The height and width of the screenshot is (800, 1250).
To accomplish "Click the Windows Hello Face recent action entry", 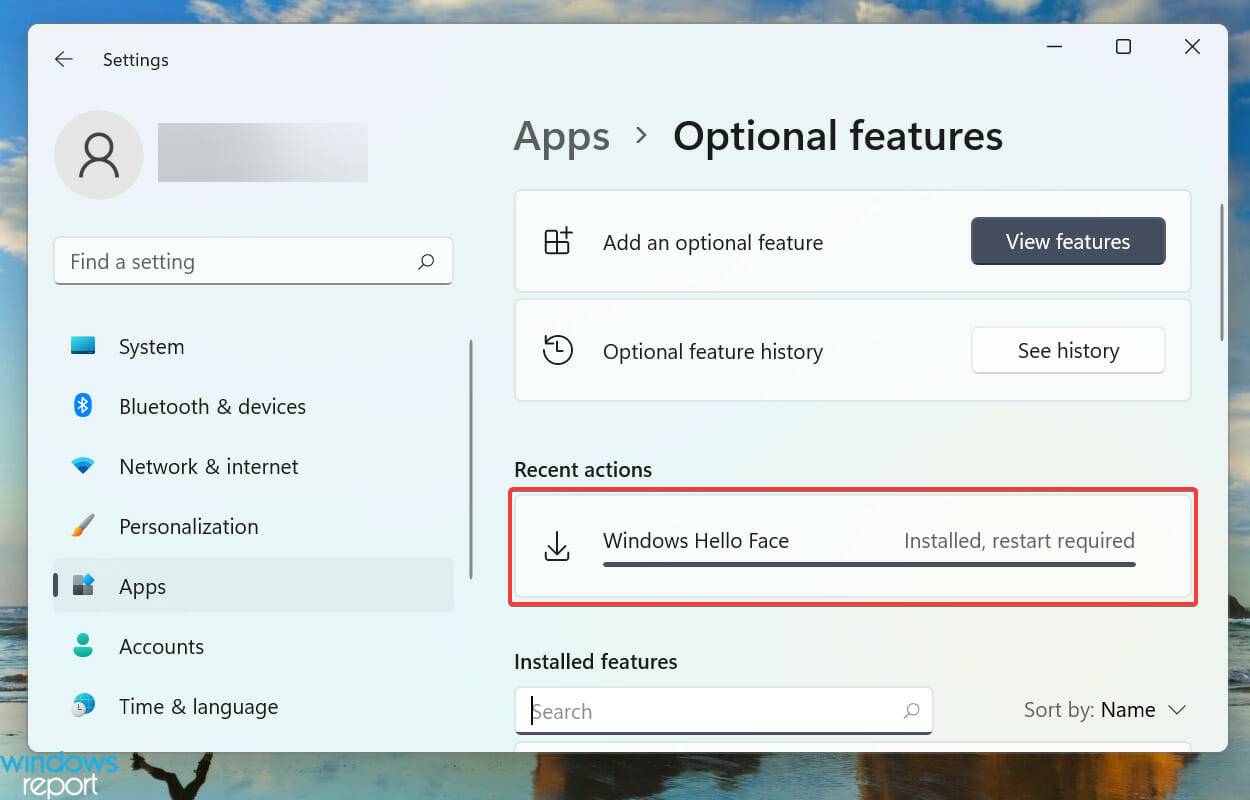I will click(x=853, y=546).
